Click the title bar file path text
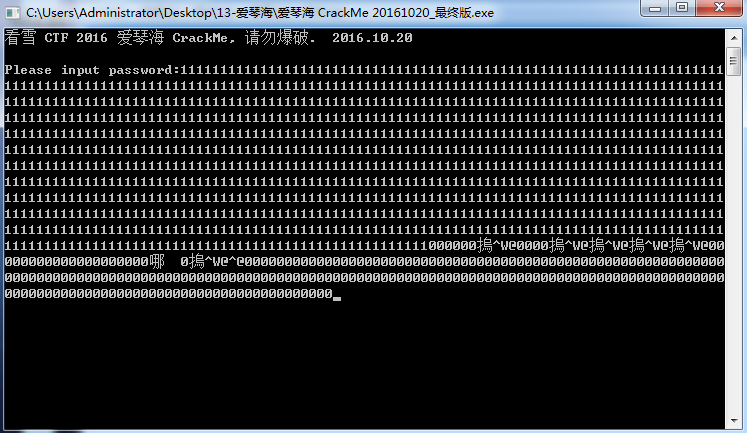Image resolution: width=747 pixels, height=433 pixels. [260, 13]
